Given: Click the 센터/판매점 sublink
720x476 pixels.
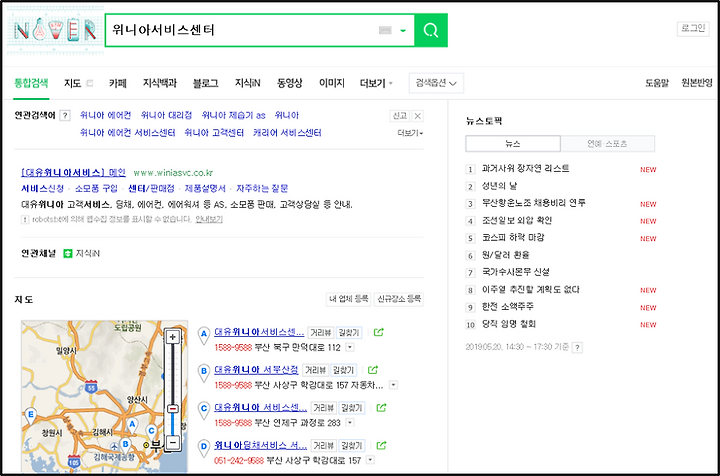Looking at the screenshot, I should click(151, 189).
